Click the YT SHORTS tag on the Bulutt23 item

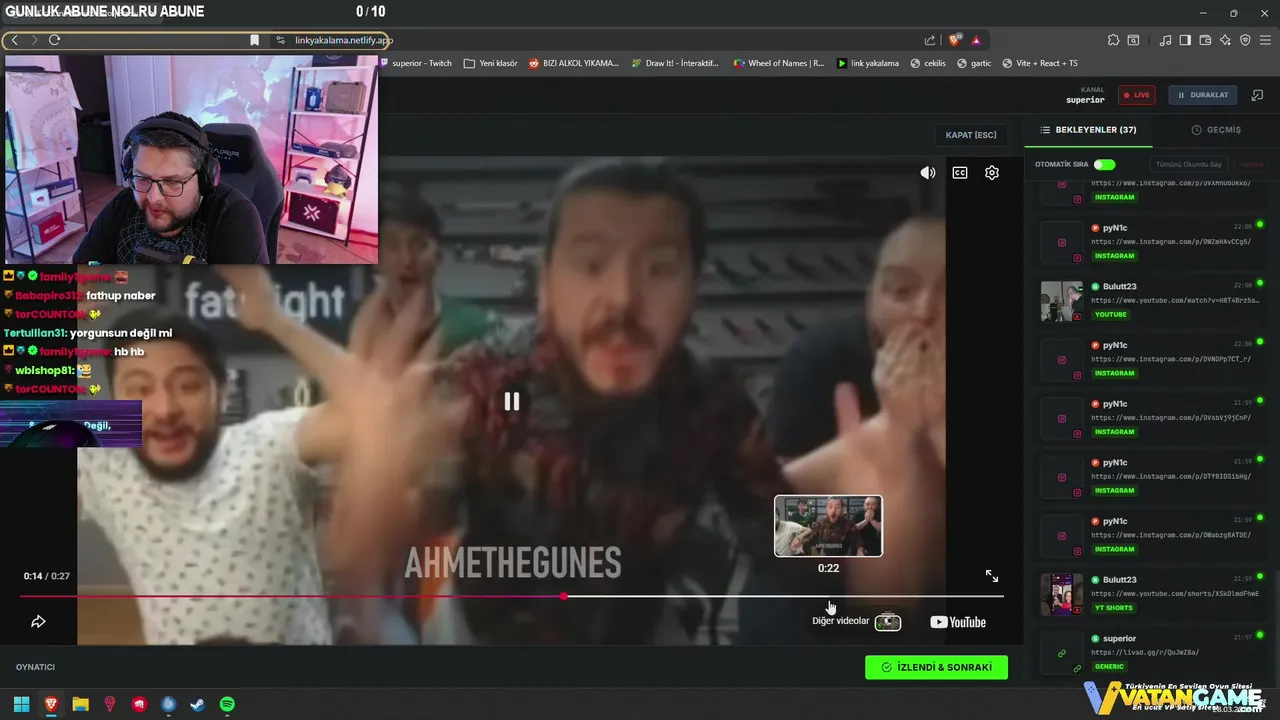pyautogui.click(x=1114, y=608)
